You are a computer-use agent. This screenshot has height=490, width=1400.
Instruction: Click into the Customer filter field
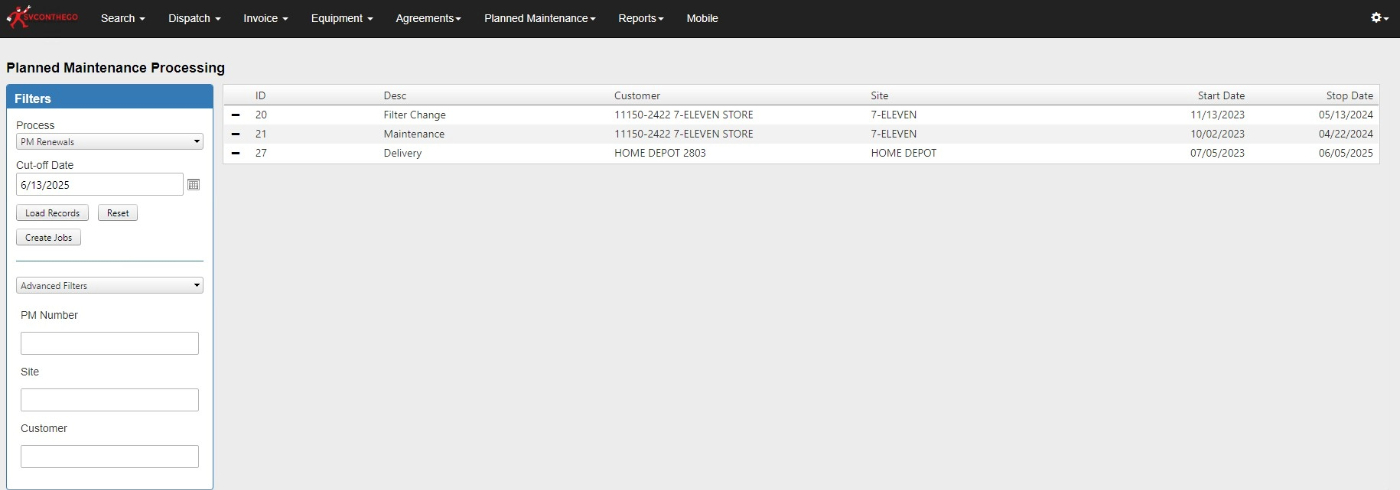[110, 457]
